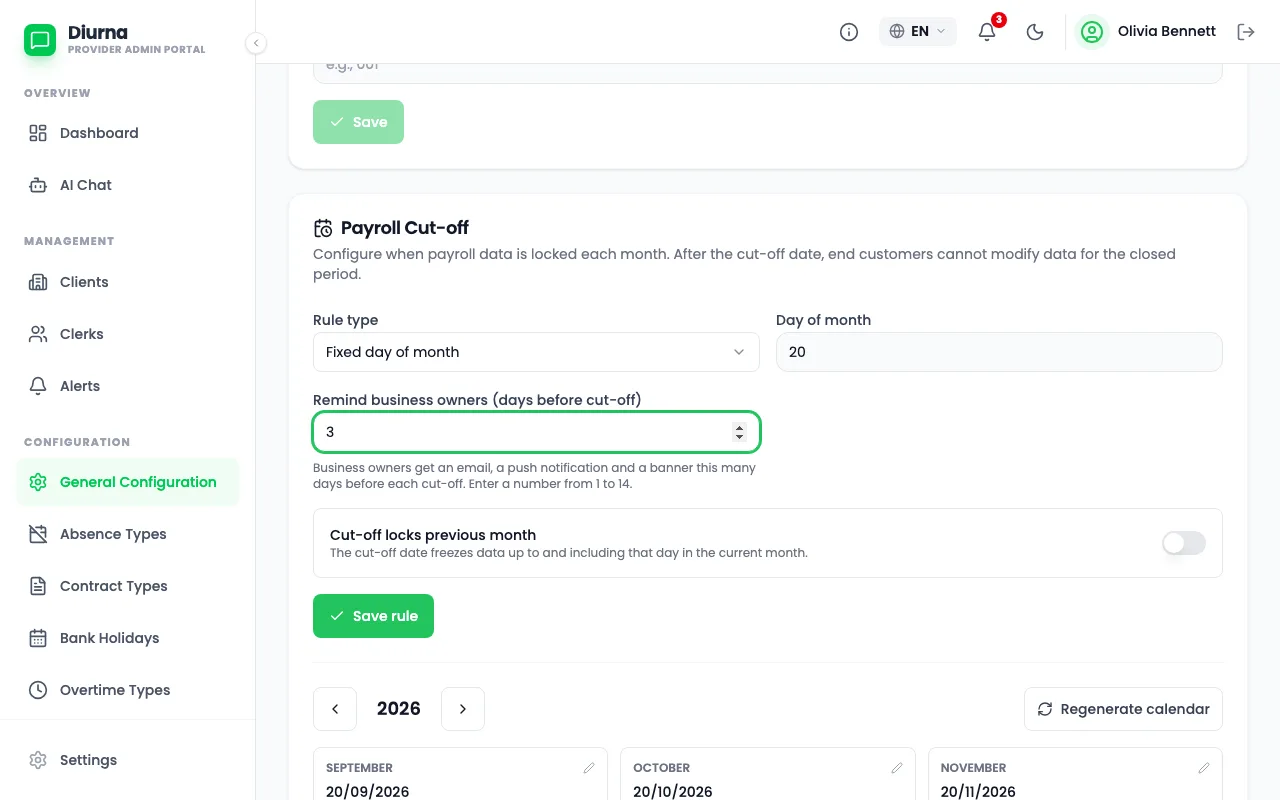Click Regenerate calendar button
The width and height of the screenshot is (1280, 800).
(1123, 709)
